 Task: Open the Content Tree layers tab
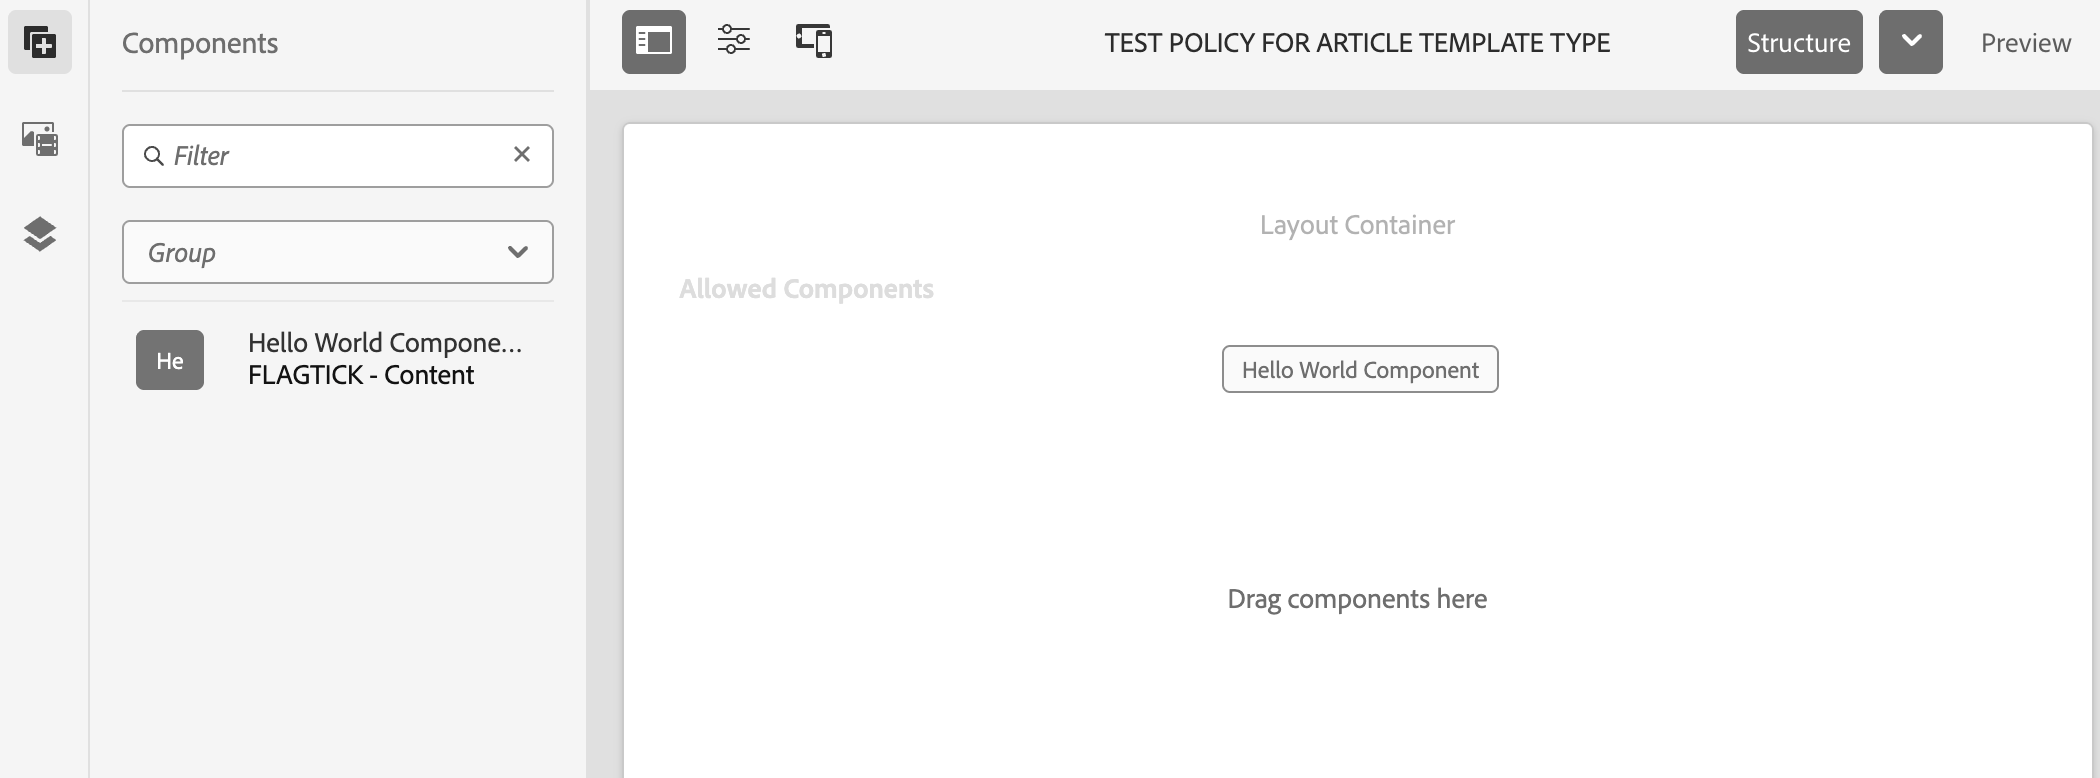pos(40,234)
